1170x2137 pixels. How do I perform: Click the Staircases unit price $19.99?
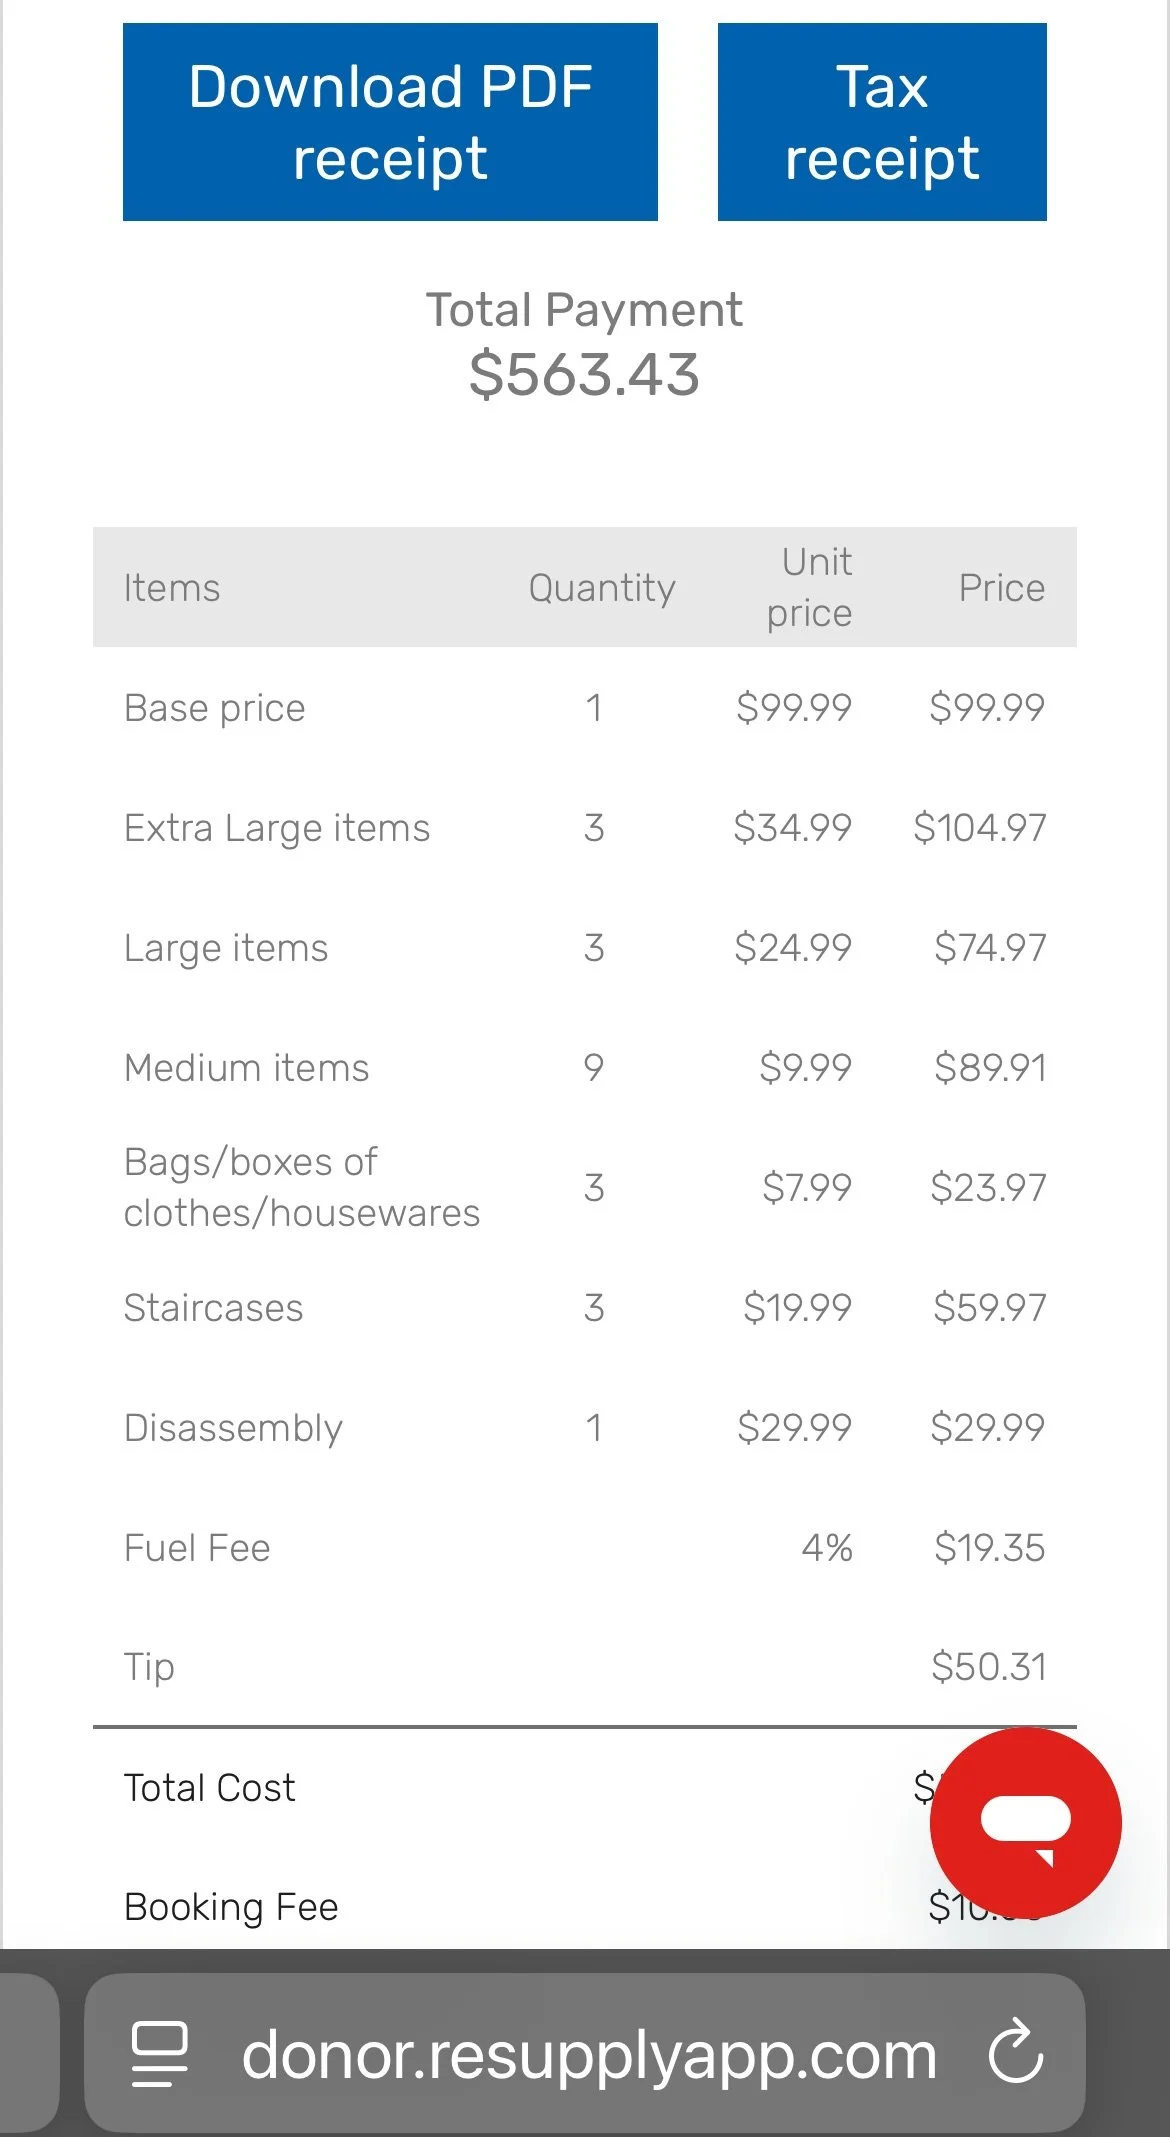pyautogui.click(x=797, y=1308)
